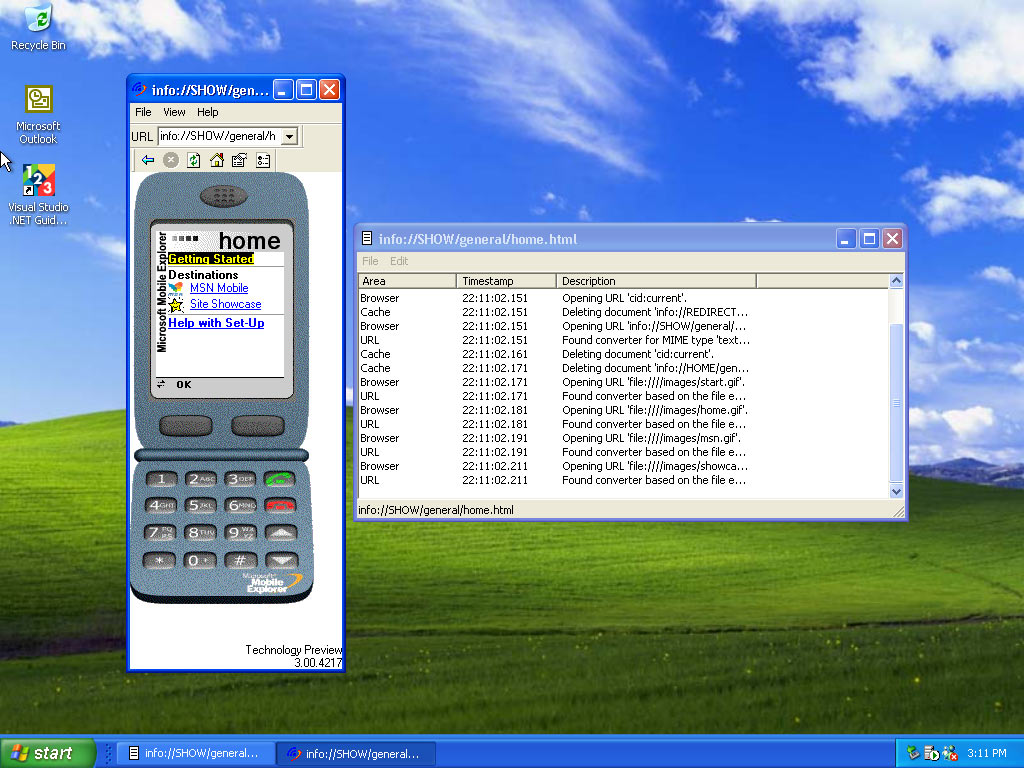
Task: Click the MSN butterfly icon on the phone screen
Action: click(176, 288)
